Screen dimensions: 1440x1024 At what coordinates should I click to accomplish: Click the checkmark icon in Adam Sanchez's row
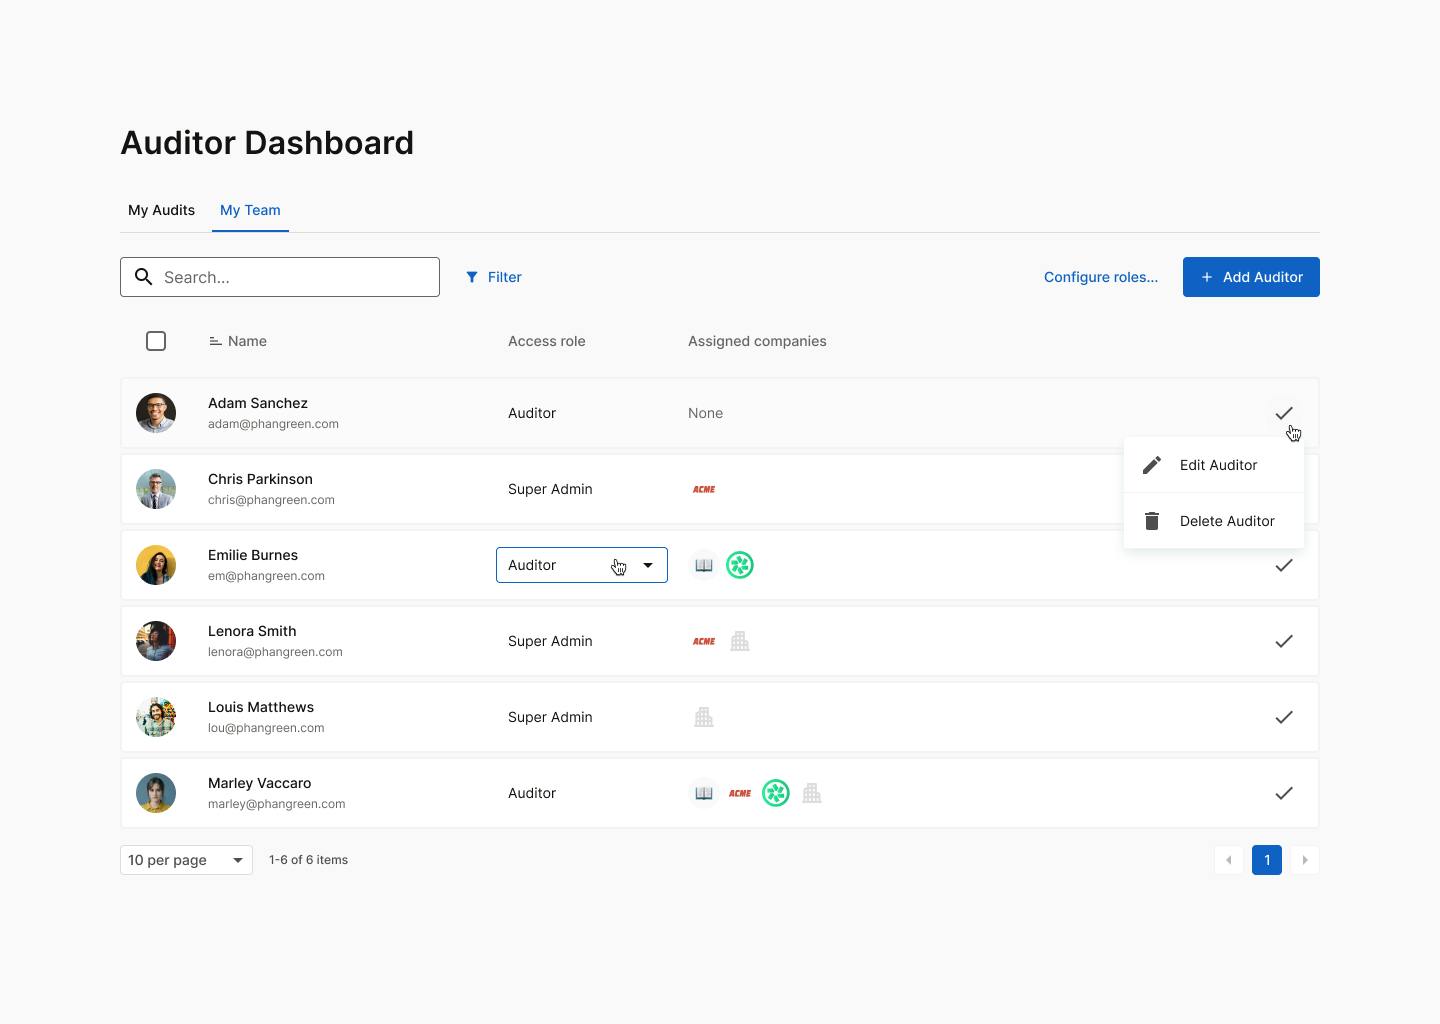point(1284,413)
